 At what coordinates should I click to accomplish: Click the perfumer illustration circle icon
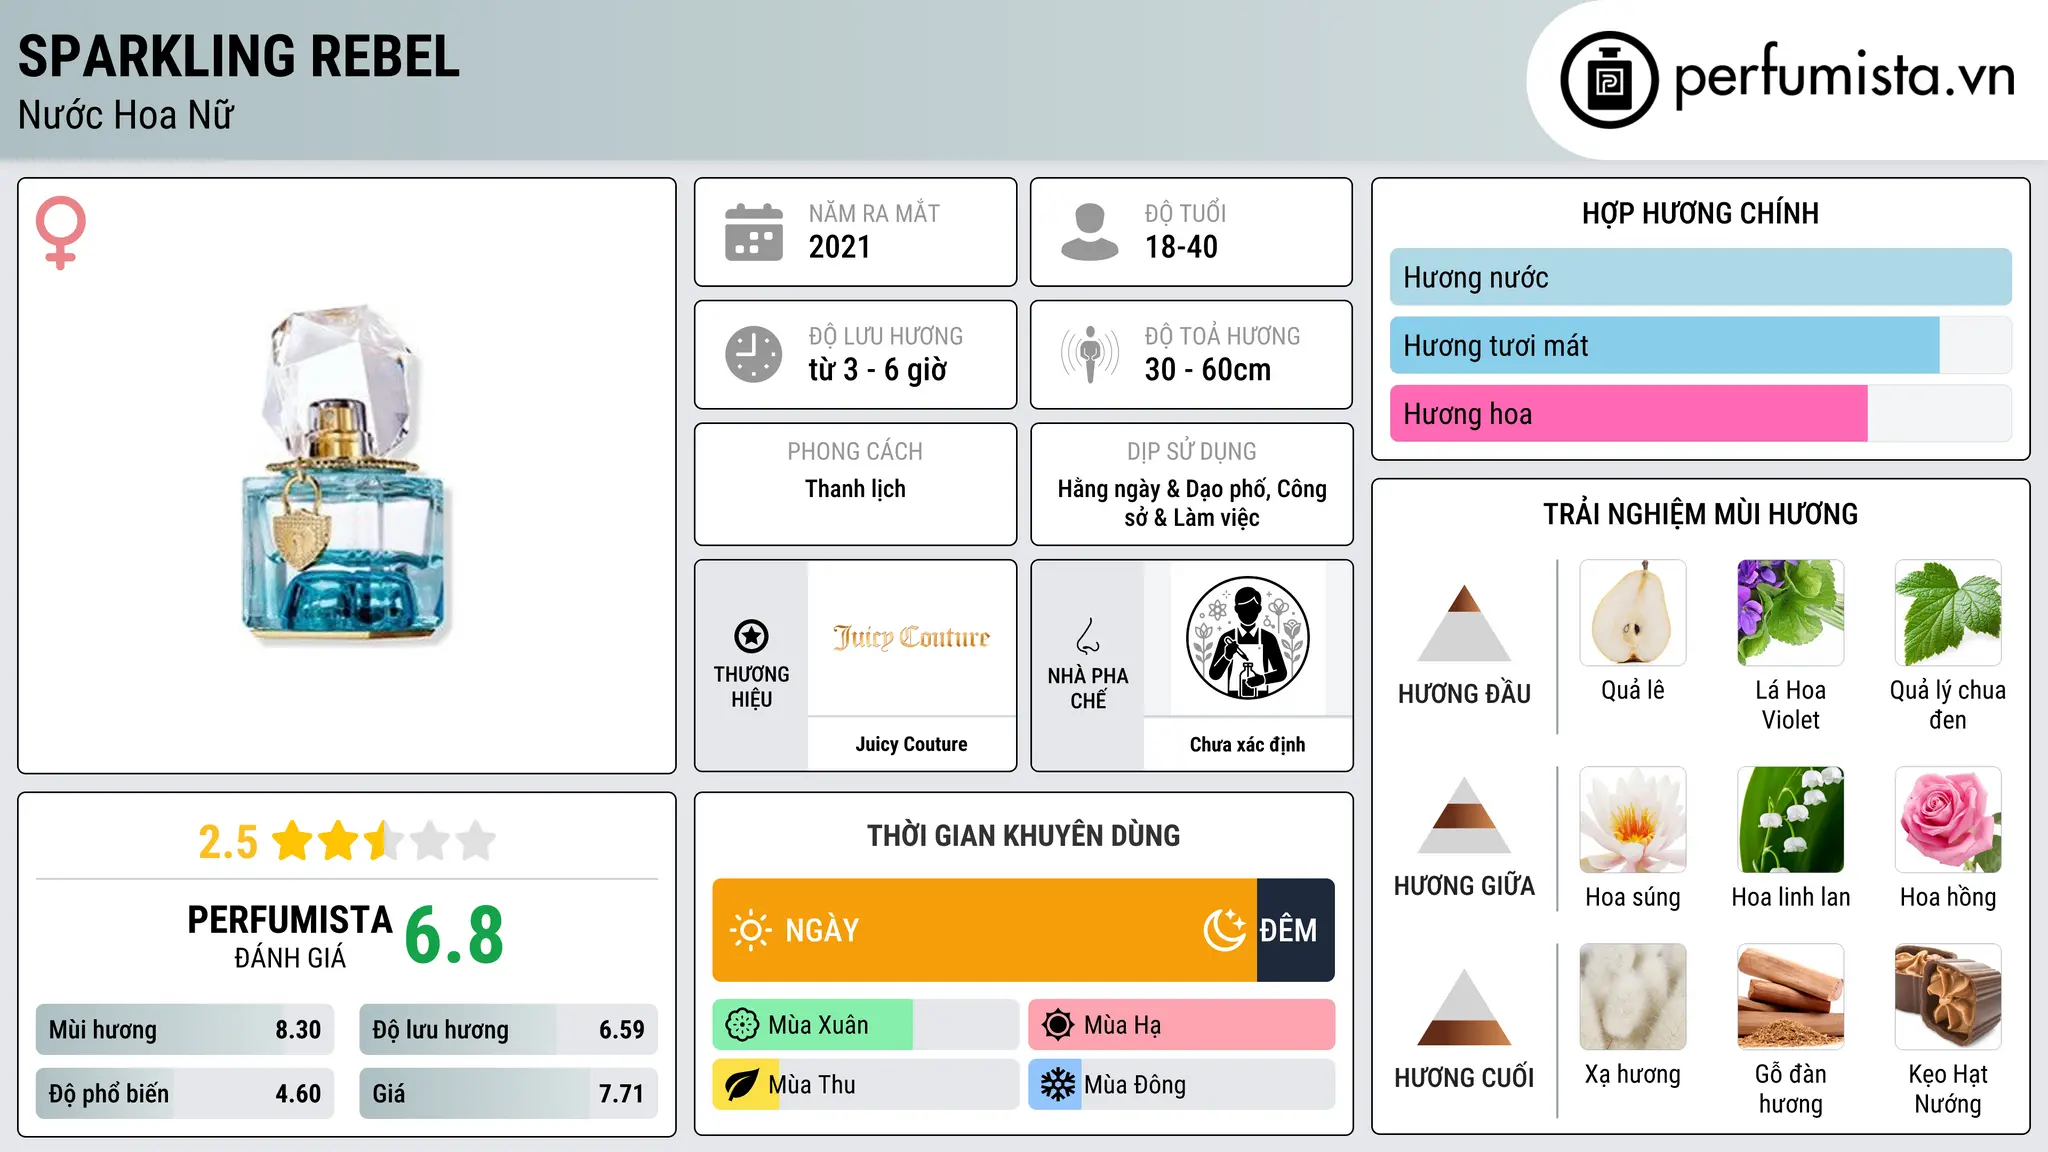click(x=1247, y=638)
